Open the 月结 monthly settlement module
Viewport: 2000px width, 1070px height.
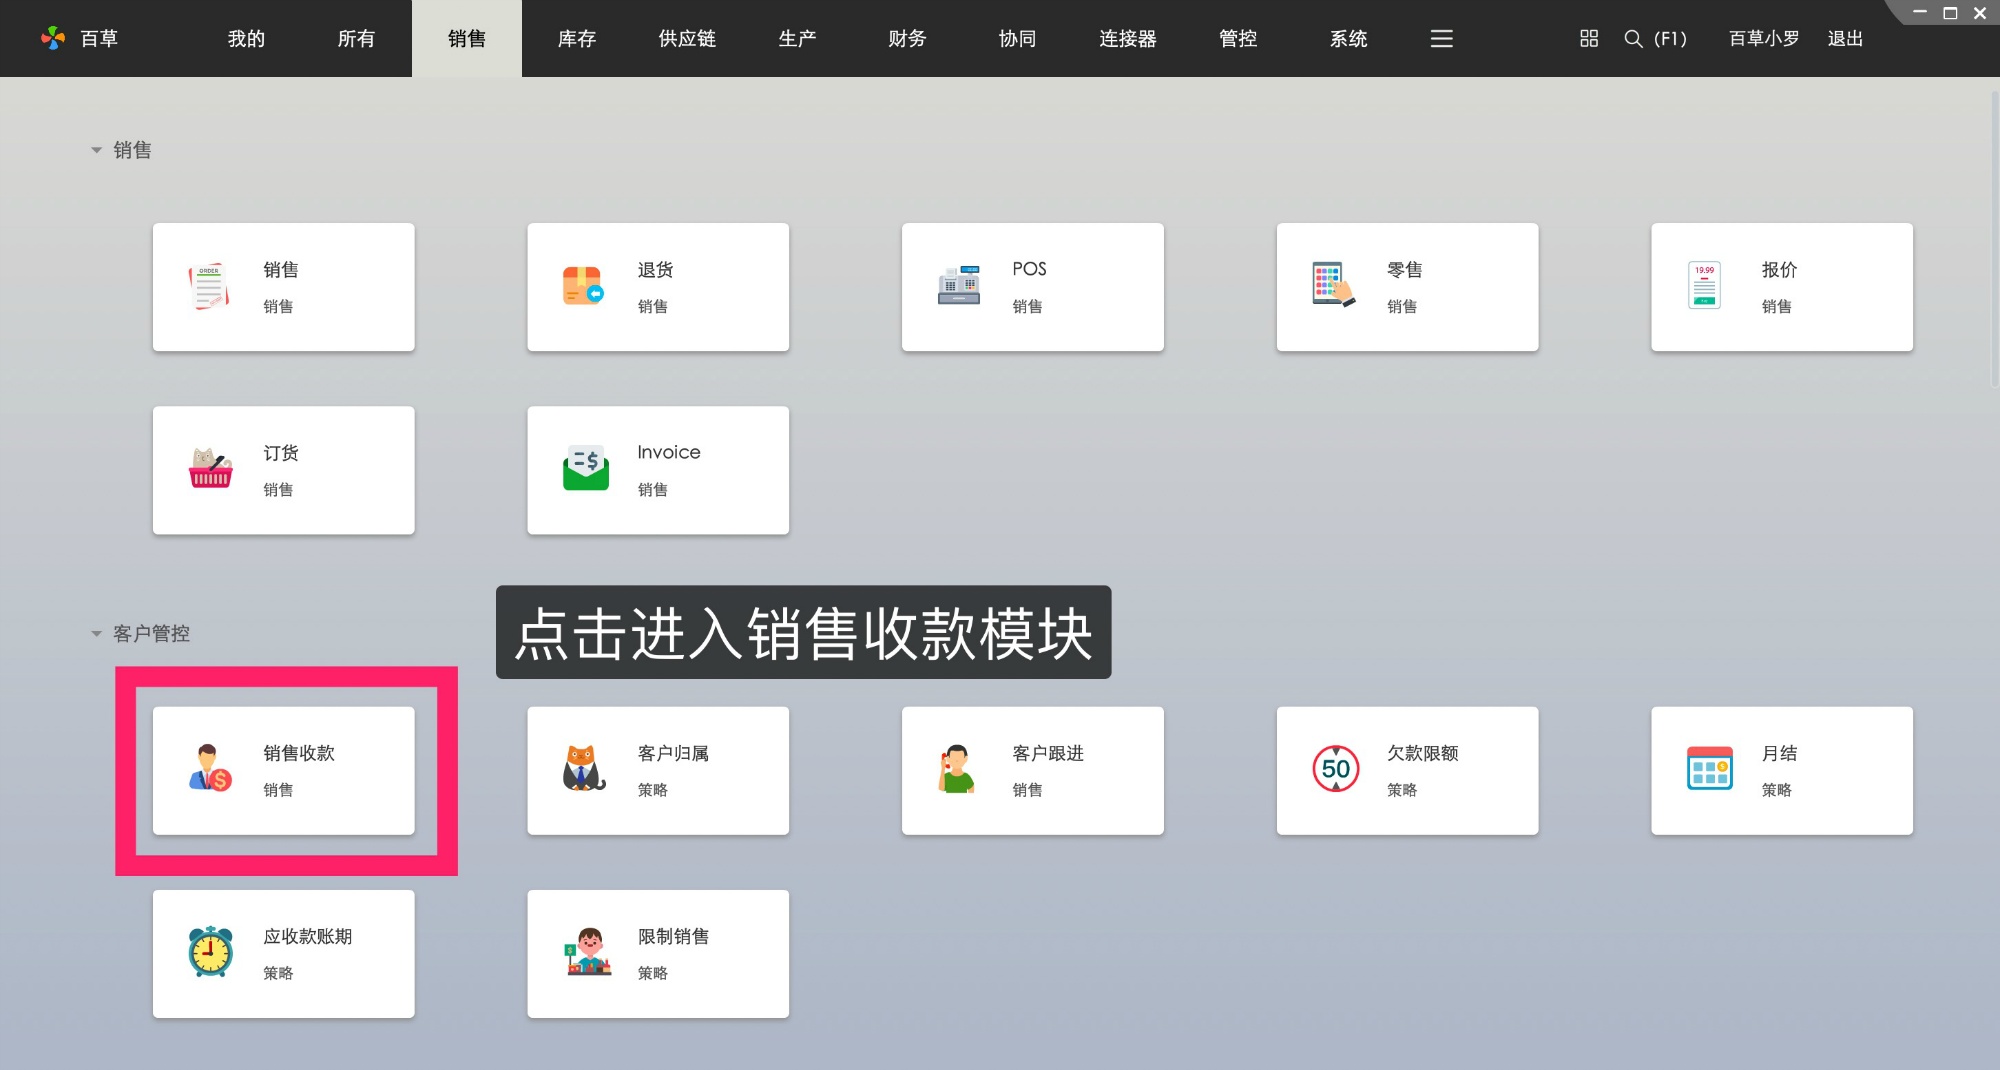pos(1781,770)
